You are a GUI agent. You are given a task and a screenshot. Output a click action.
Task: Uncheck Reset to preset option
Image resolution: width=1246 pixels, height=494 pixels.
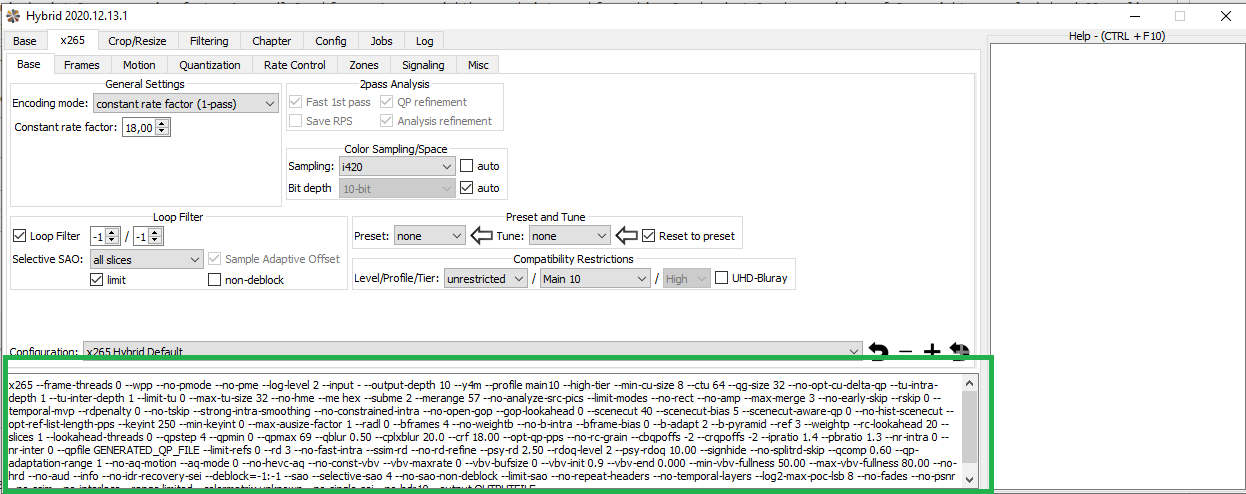click(x=650, y=236)
